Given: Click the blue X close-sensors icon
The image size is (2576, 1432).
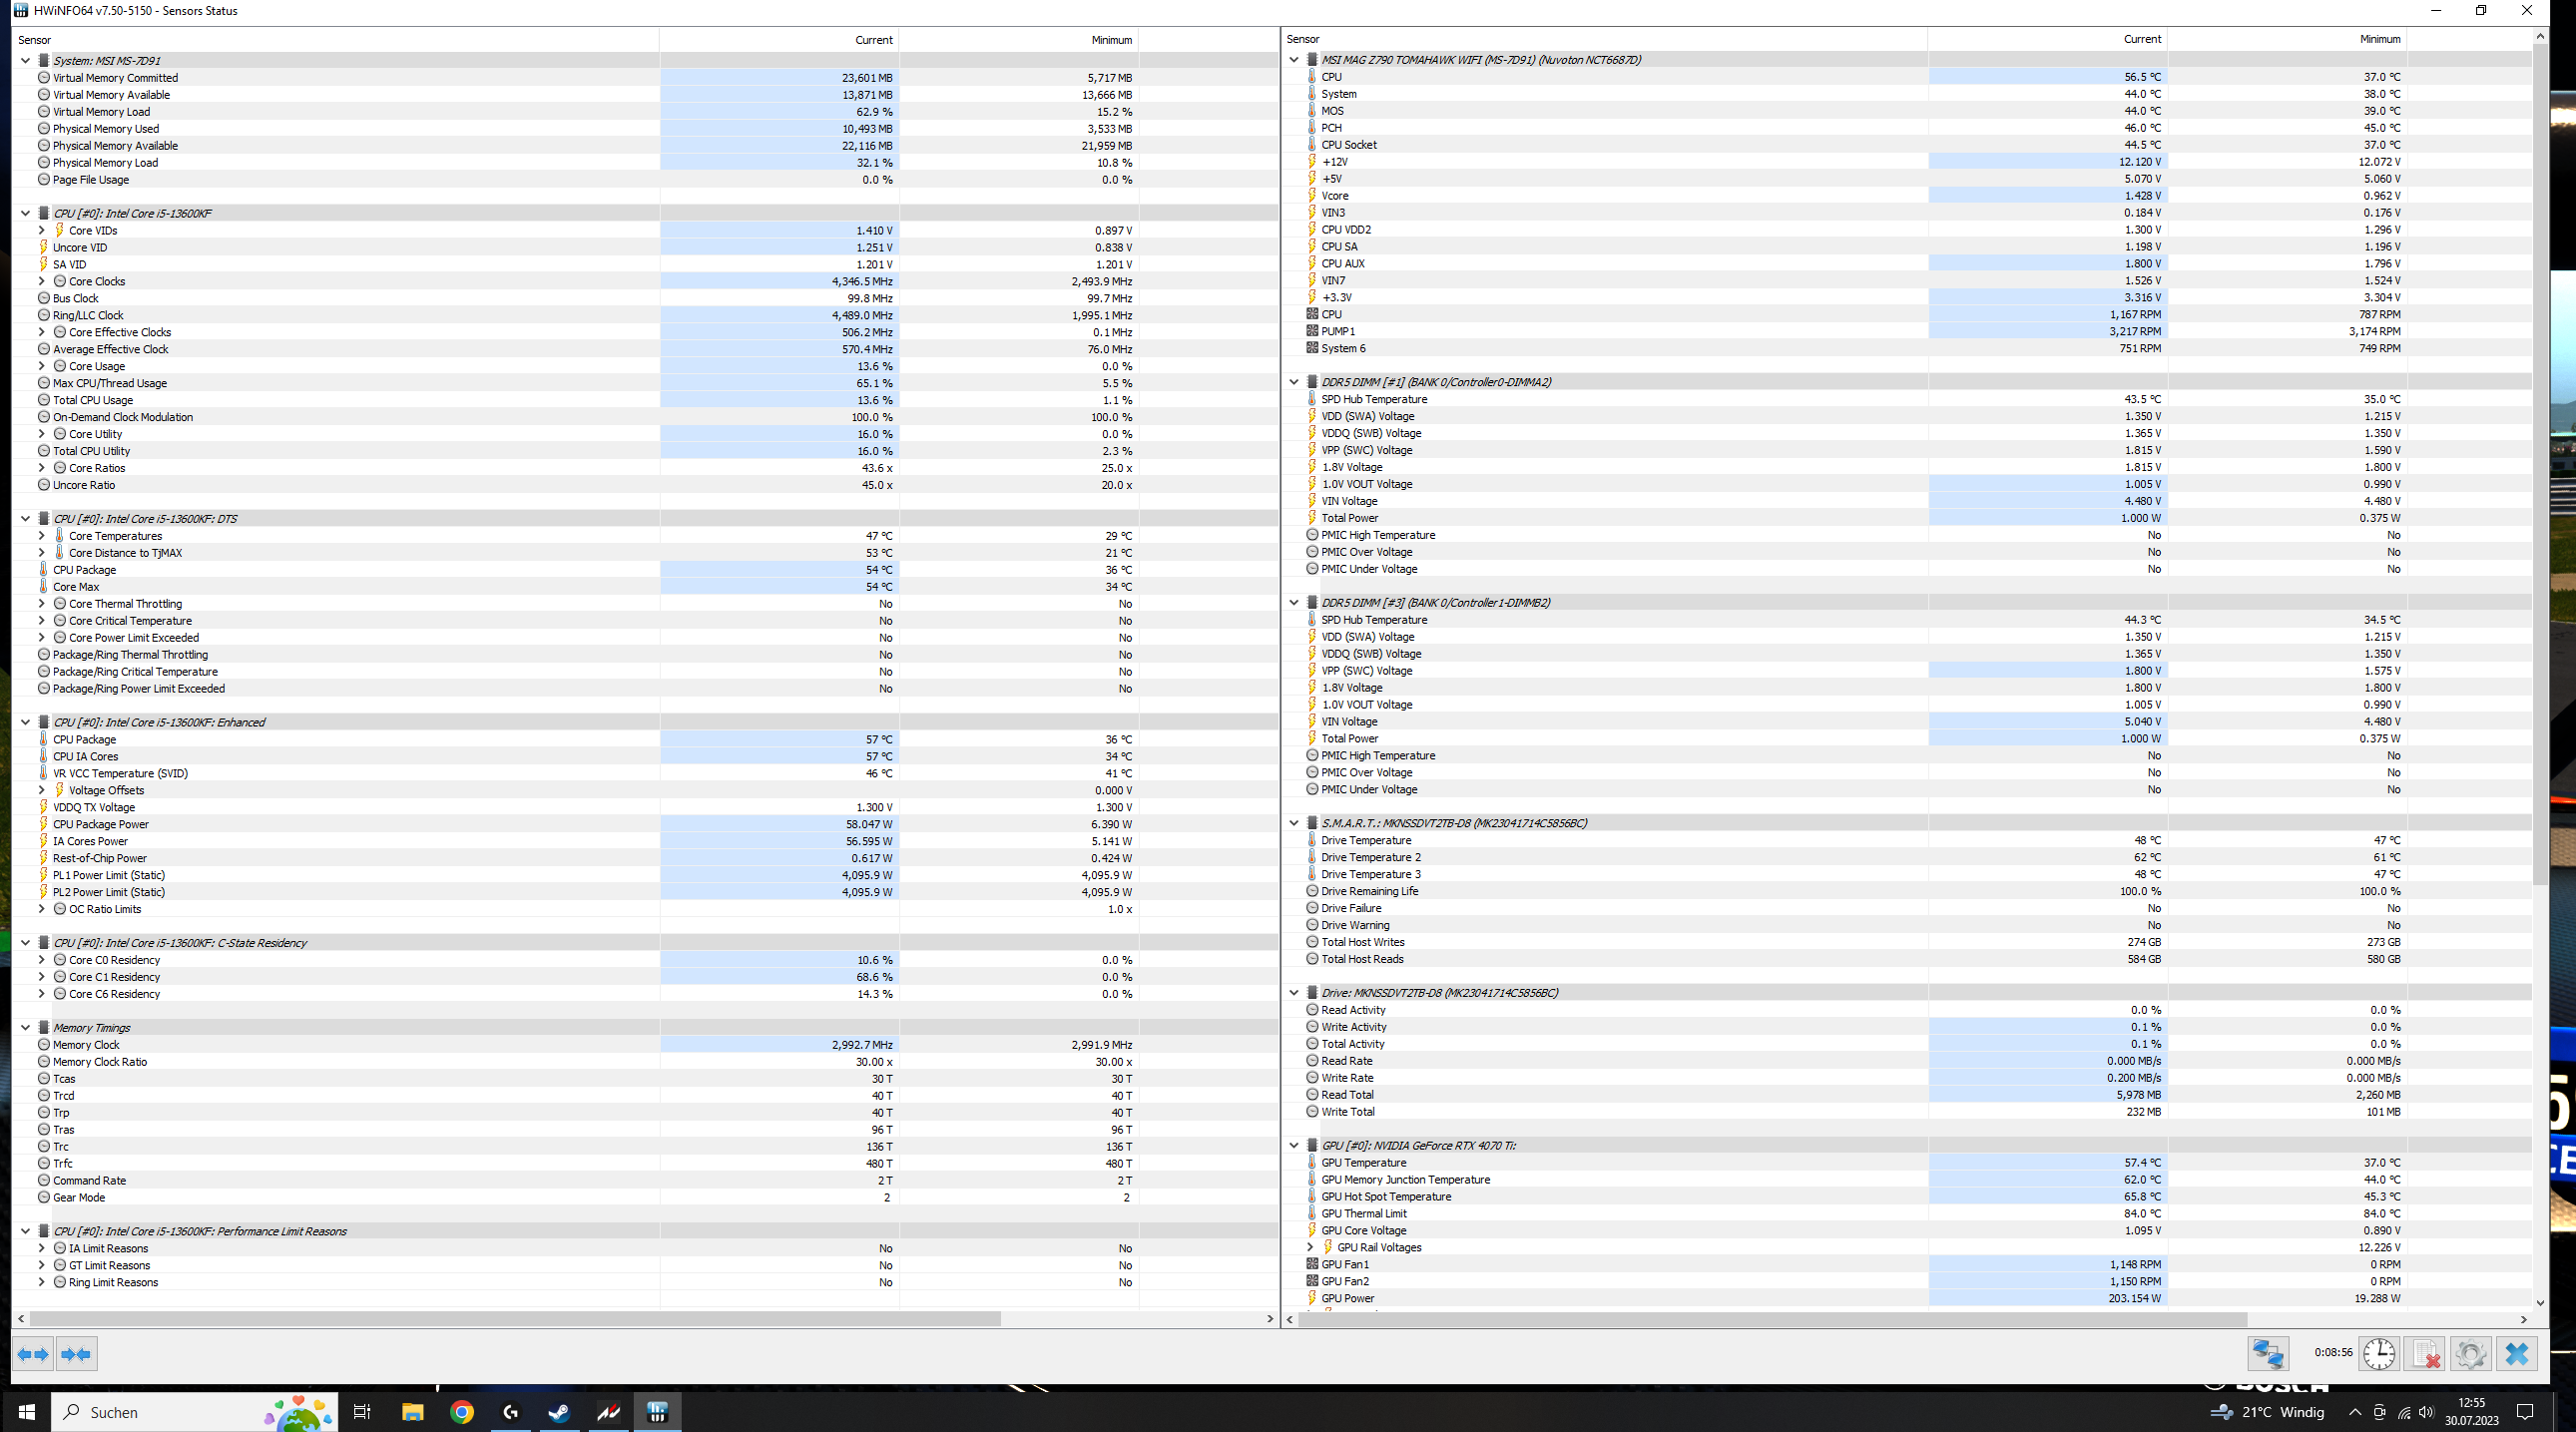Looking at the screenshot, I should click(2517, 1354).
